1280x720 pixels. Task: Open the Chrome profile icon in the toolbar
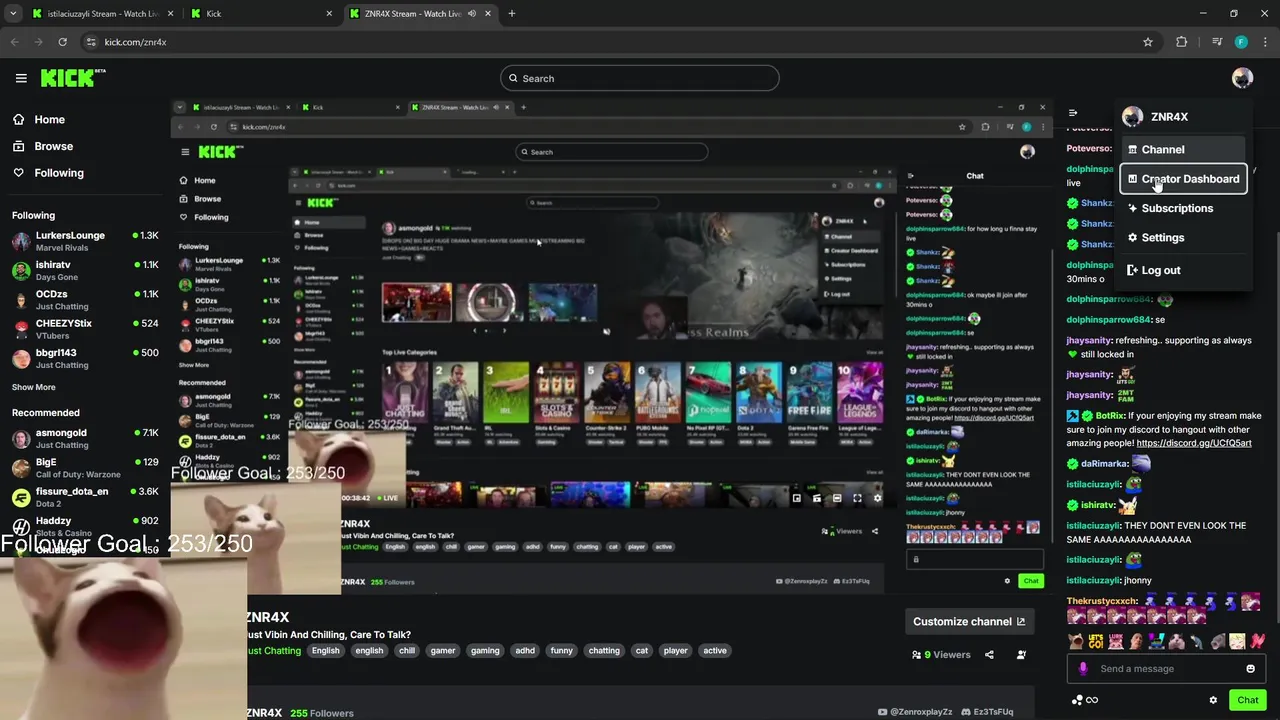coord(1241,42)
